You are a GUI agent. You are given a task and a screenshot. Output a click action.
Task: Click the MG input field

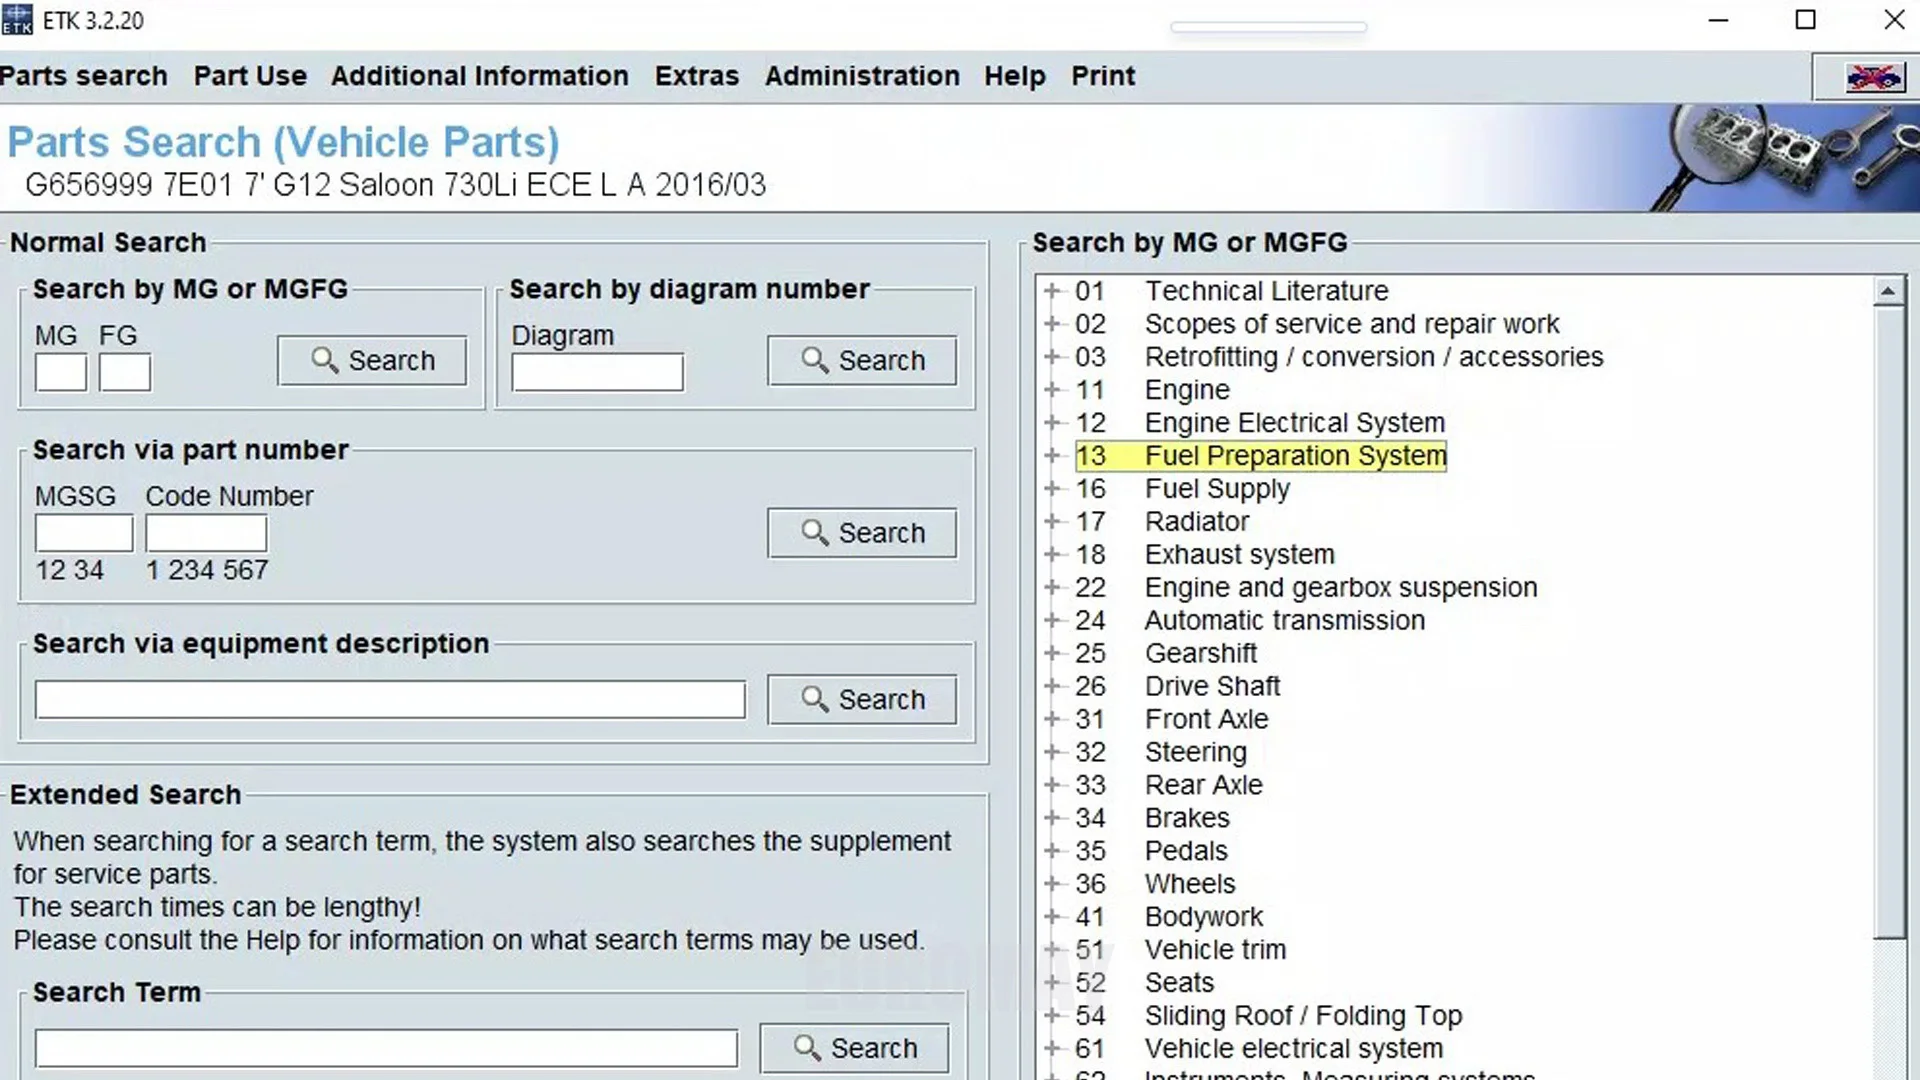61,373
